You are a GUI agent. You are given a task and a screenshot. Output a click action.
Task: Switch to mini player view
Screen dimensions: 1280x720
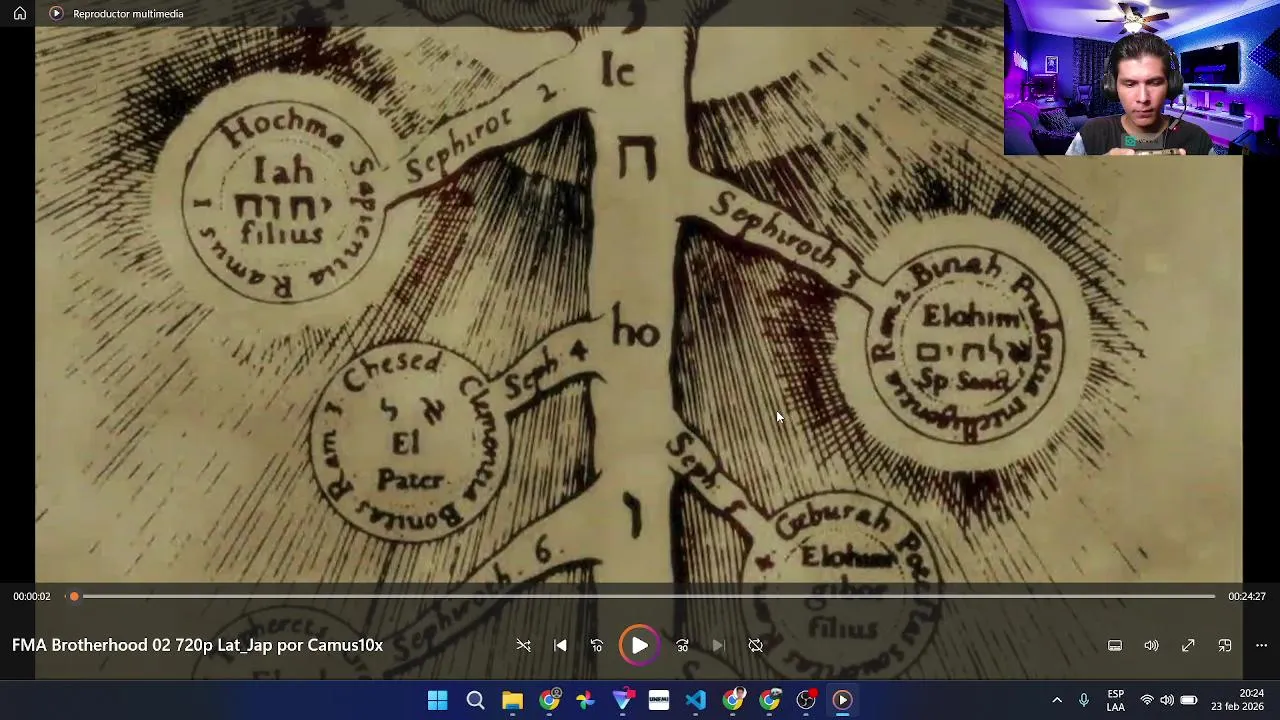point(1225,646)
